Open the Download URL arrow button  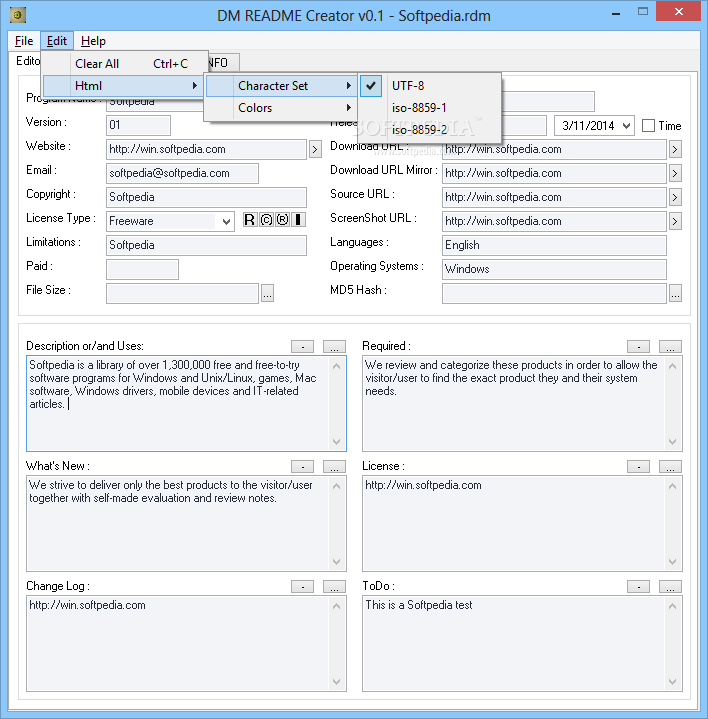click(x=675, y=149)
